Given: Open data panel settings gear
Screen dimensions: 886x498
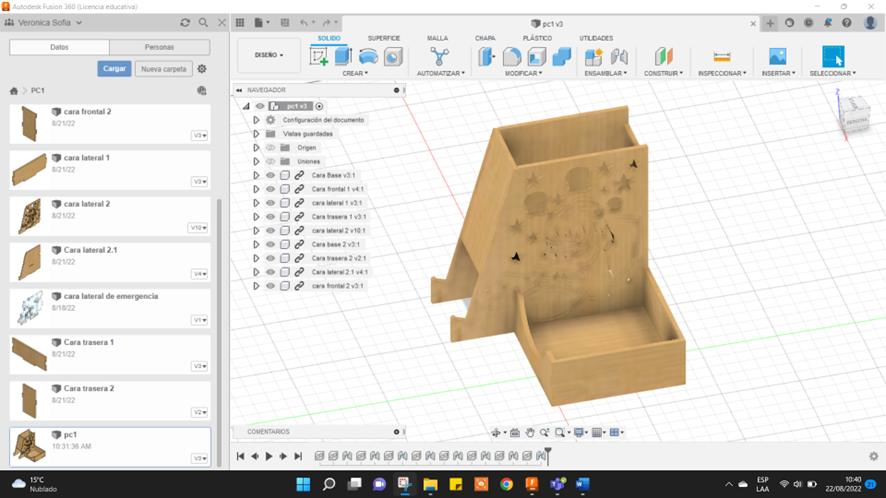Looking at the screenshot, I should tap(202, 69).
